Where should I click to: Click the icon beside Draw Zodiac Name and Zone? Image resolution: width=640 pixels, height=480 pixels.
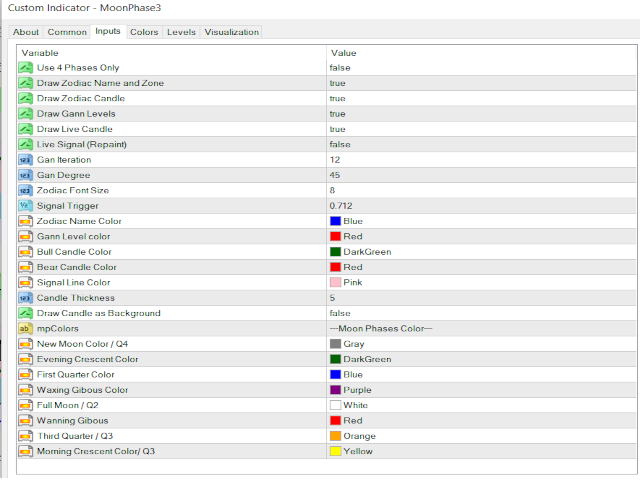click(x=25, y=83)
